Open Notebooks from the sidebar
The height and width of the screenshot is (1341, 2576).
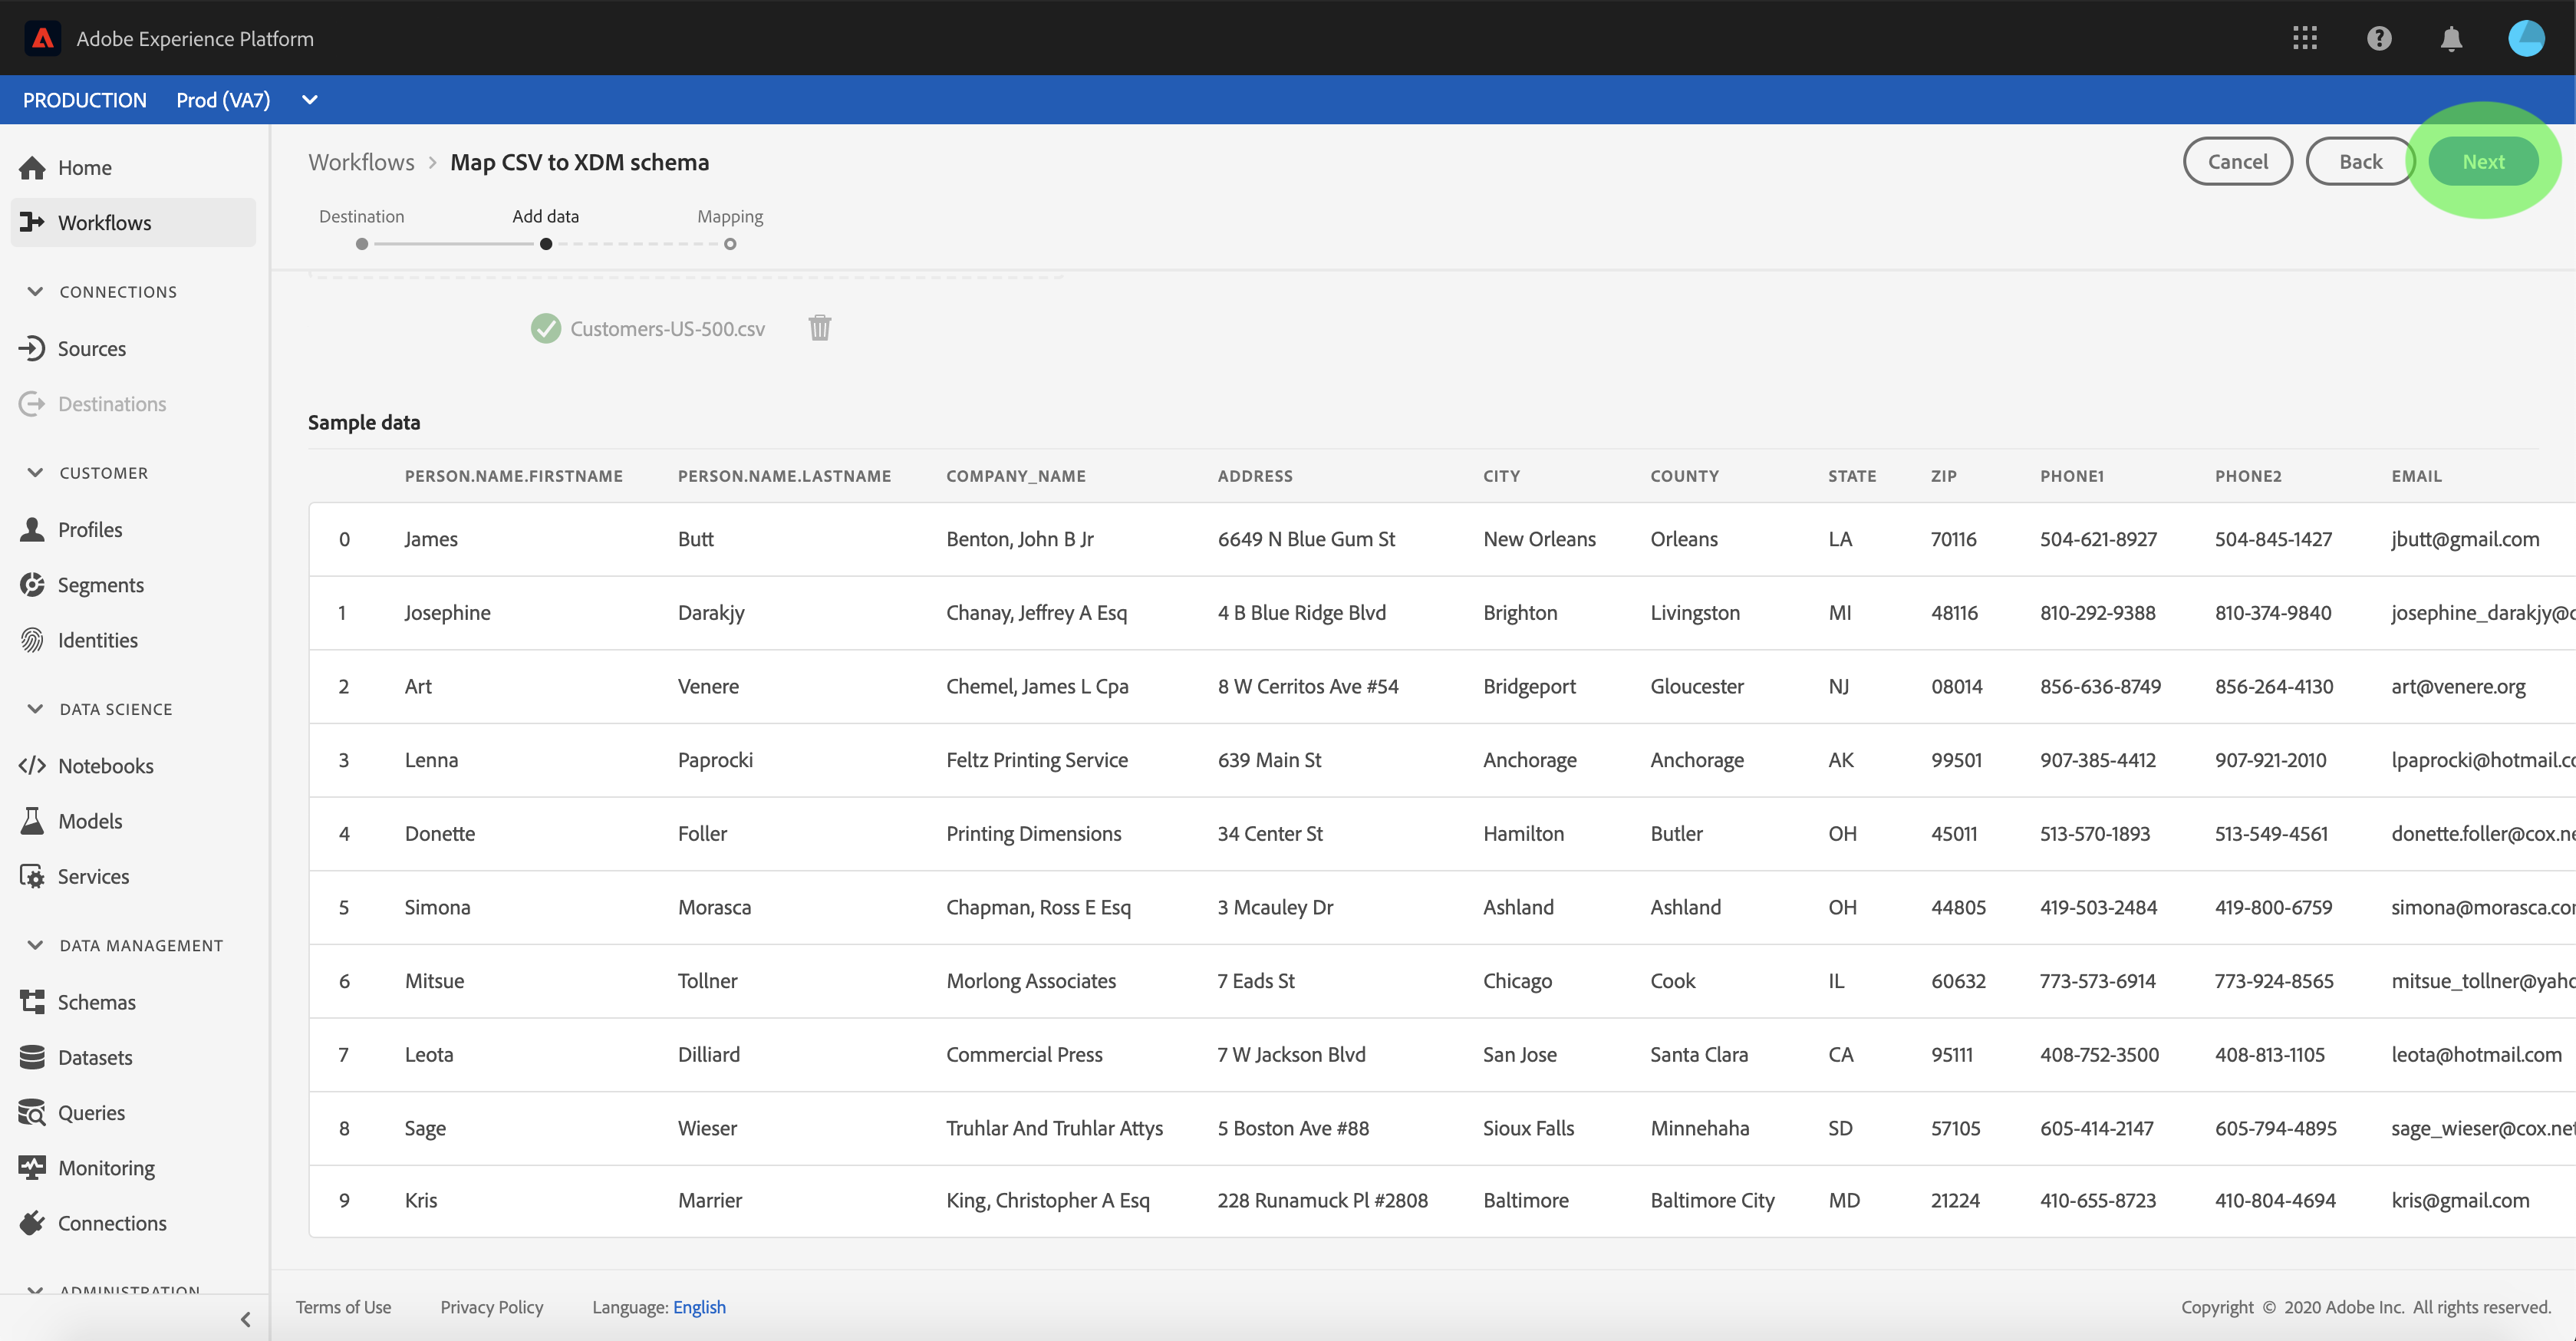tap(105, 765)
